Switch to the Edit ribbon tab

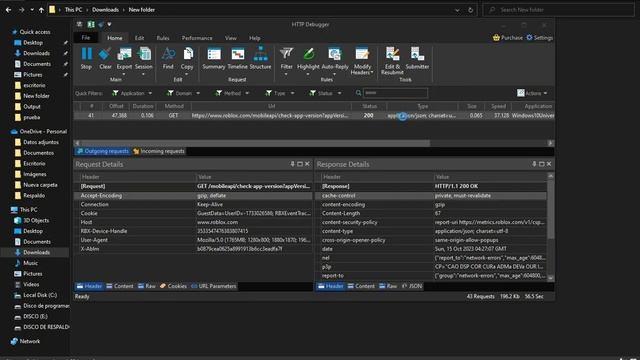(x=139, y=38)
